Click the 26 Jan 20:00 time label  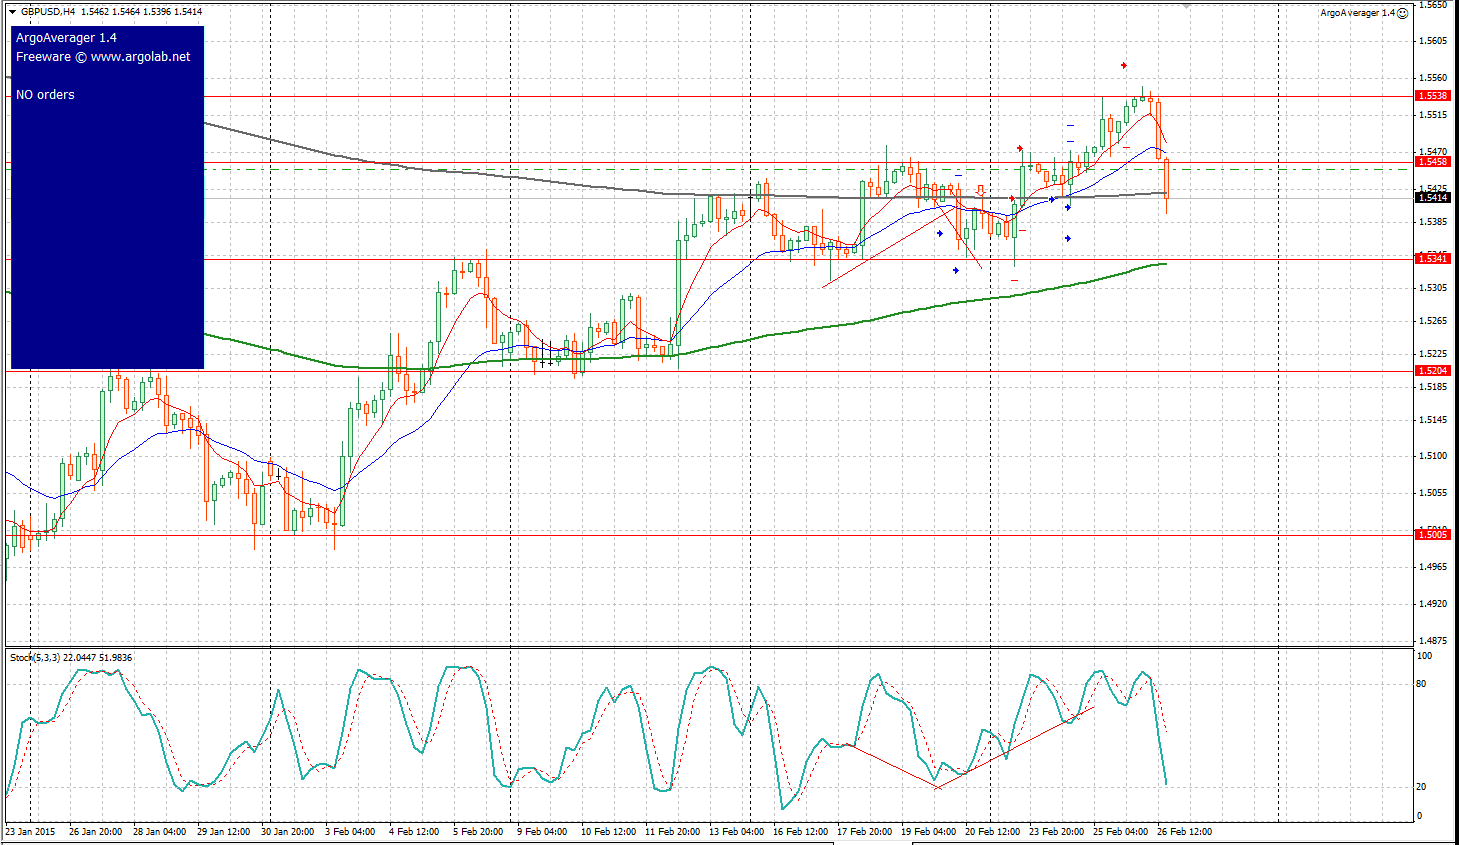pos(95,832)
